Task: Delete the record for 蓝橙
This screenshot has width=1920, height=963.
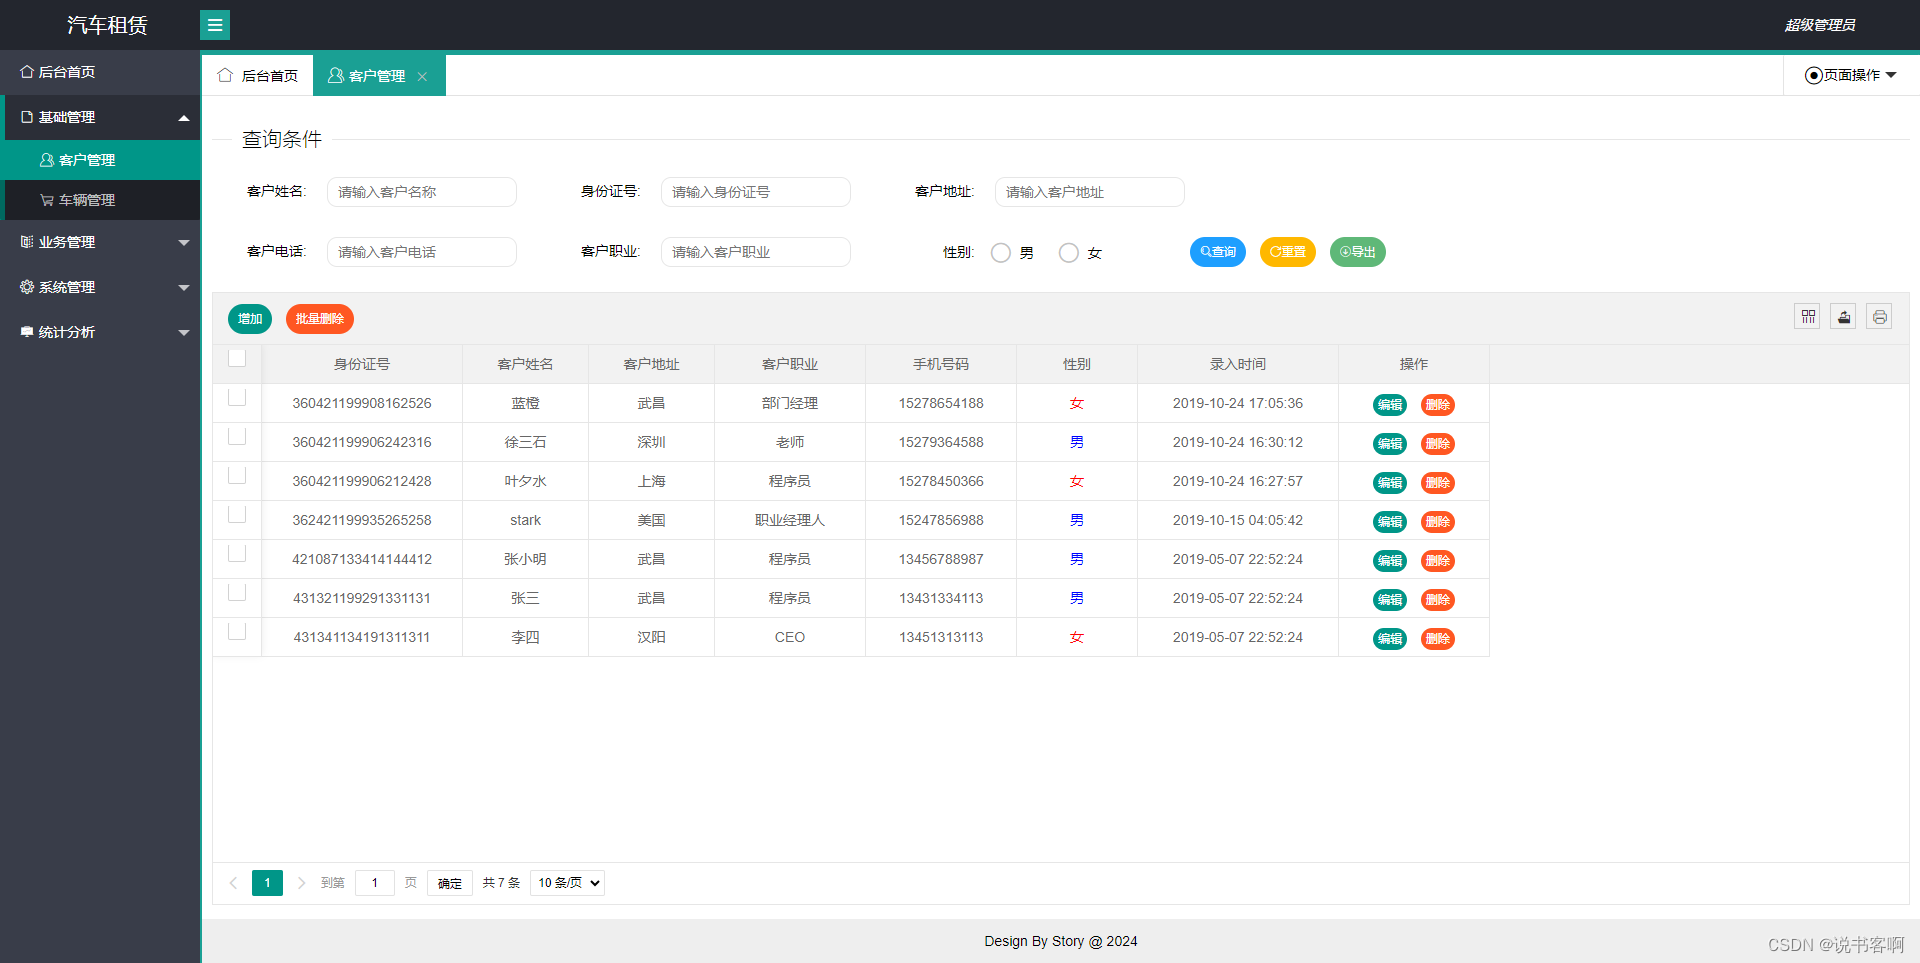Action: pyautogui.click(x=1438, y=405)
